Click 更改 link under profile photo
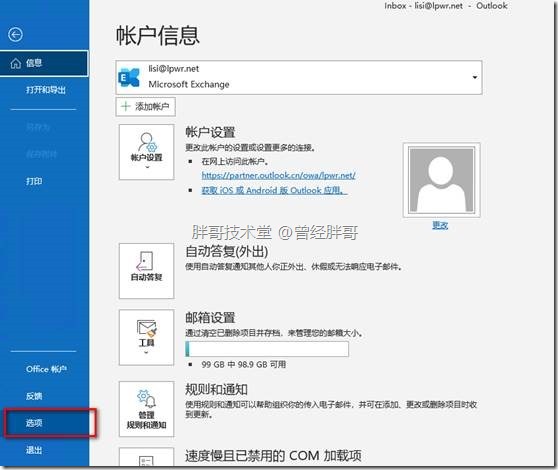Image resolution: width=558 pixels, height=470 pixels. pos(440,225)
